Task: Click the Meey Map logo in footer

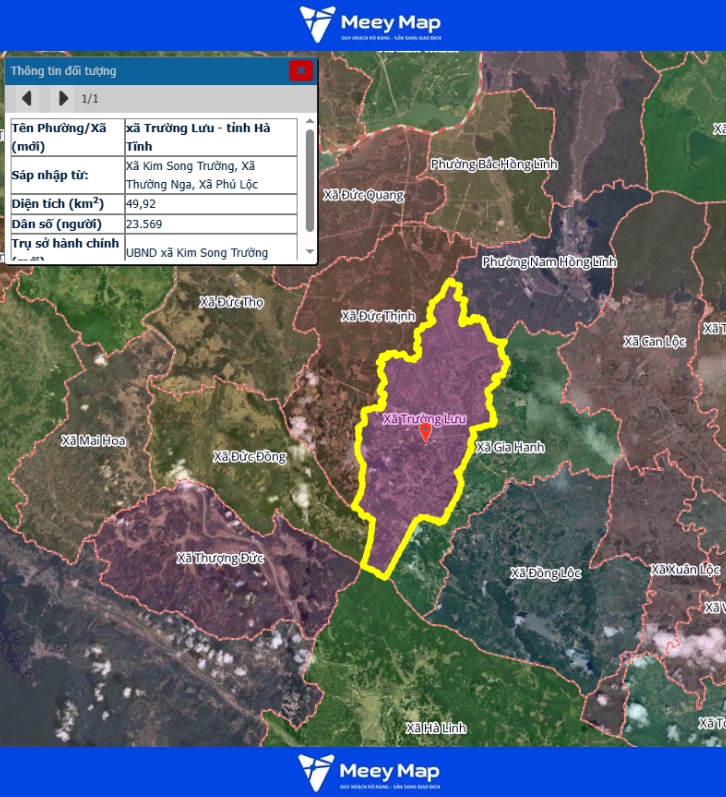Action: point(369,772)
